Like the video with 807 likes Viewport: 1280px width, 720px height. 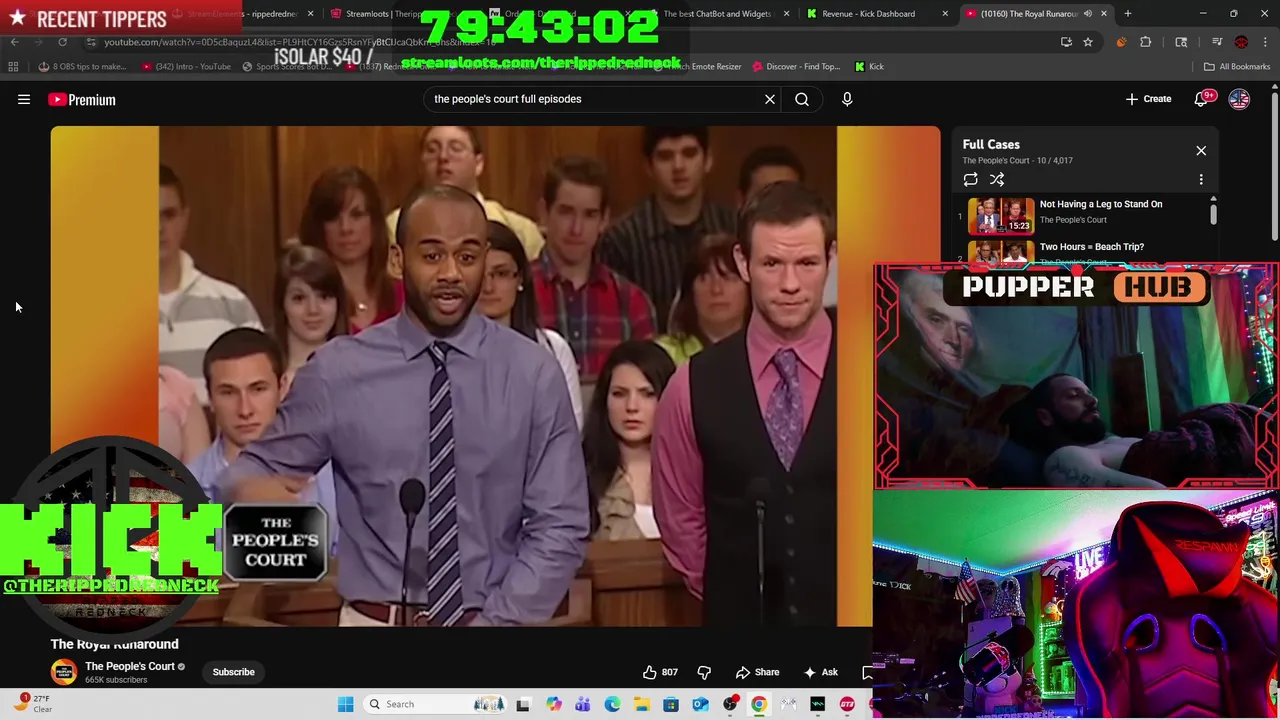(x=660, y=672)
